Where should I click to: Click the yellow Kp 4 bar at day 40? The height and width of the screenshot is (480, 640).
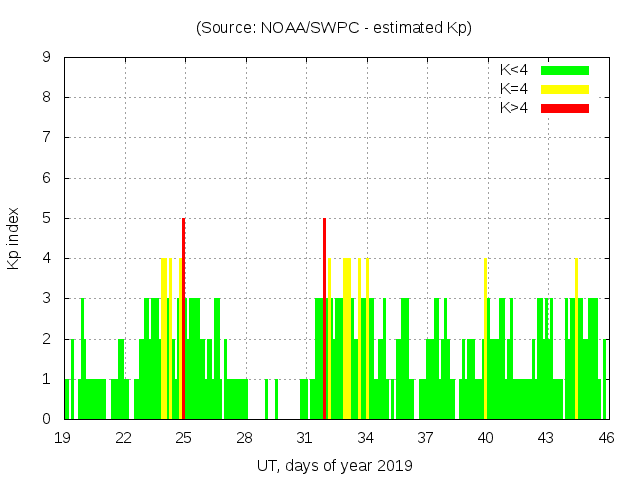pyautogui.click(x=485, y=340)
